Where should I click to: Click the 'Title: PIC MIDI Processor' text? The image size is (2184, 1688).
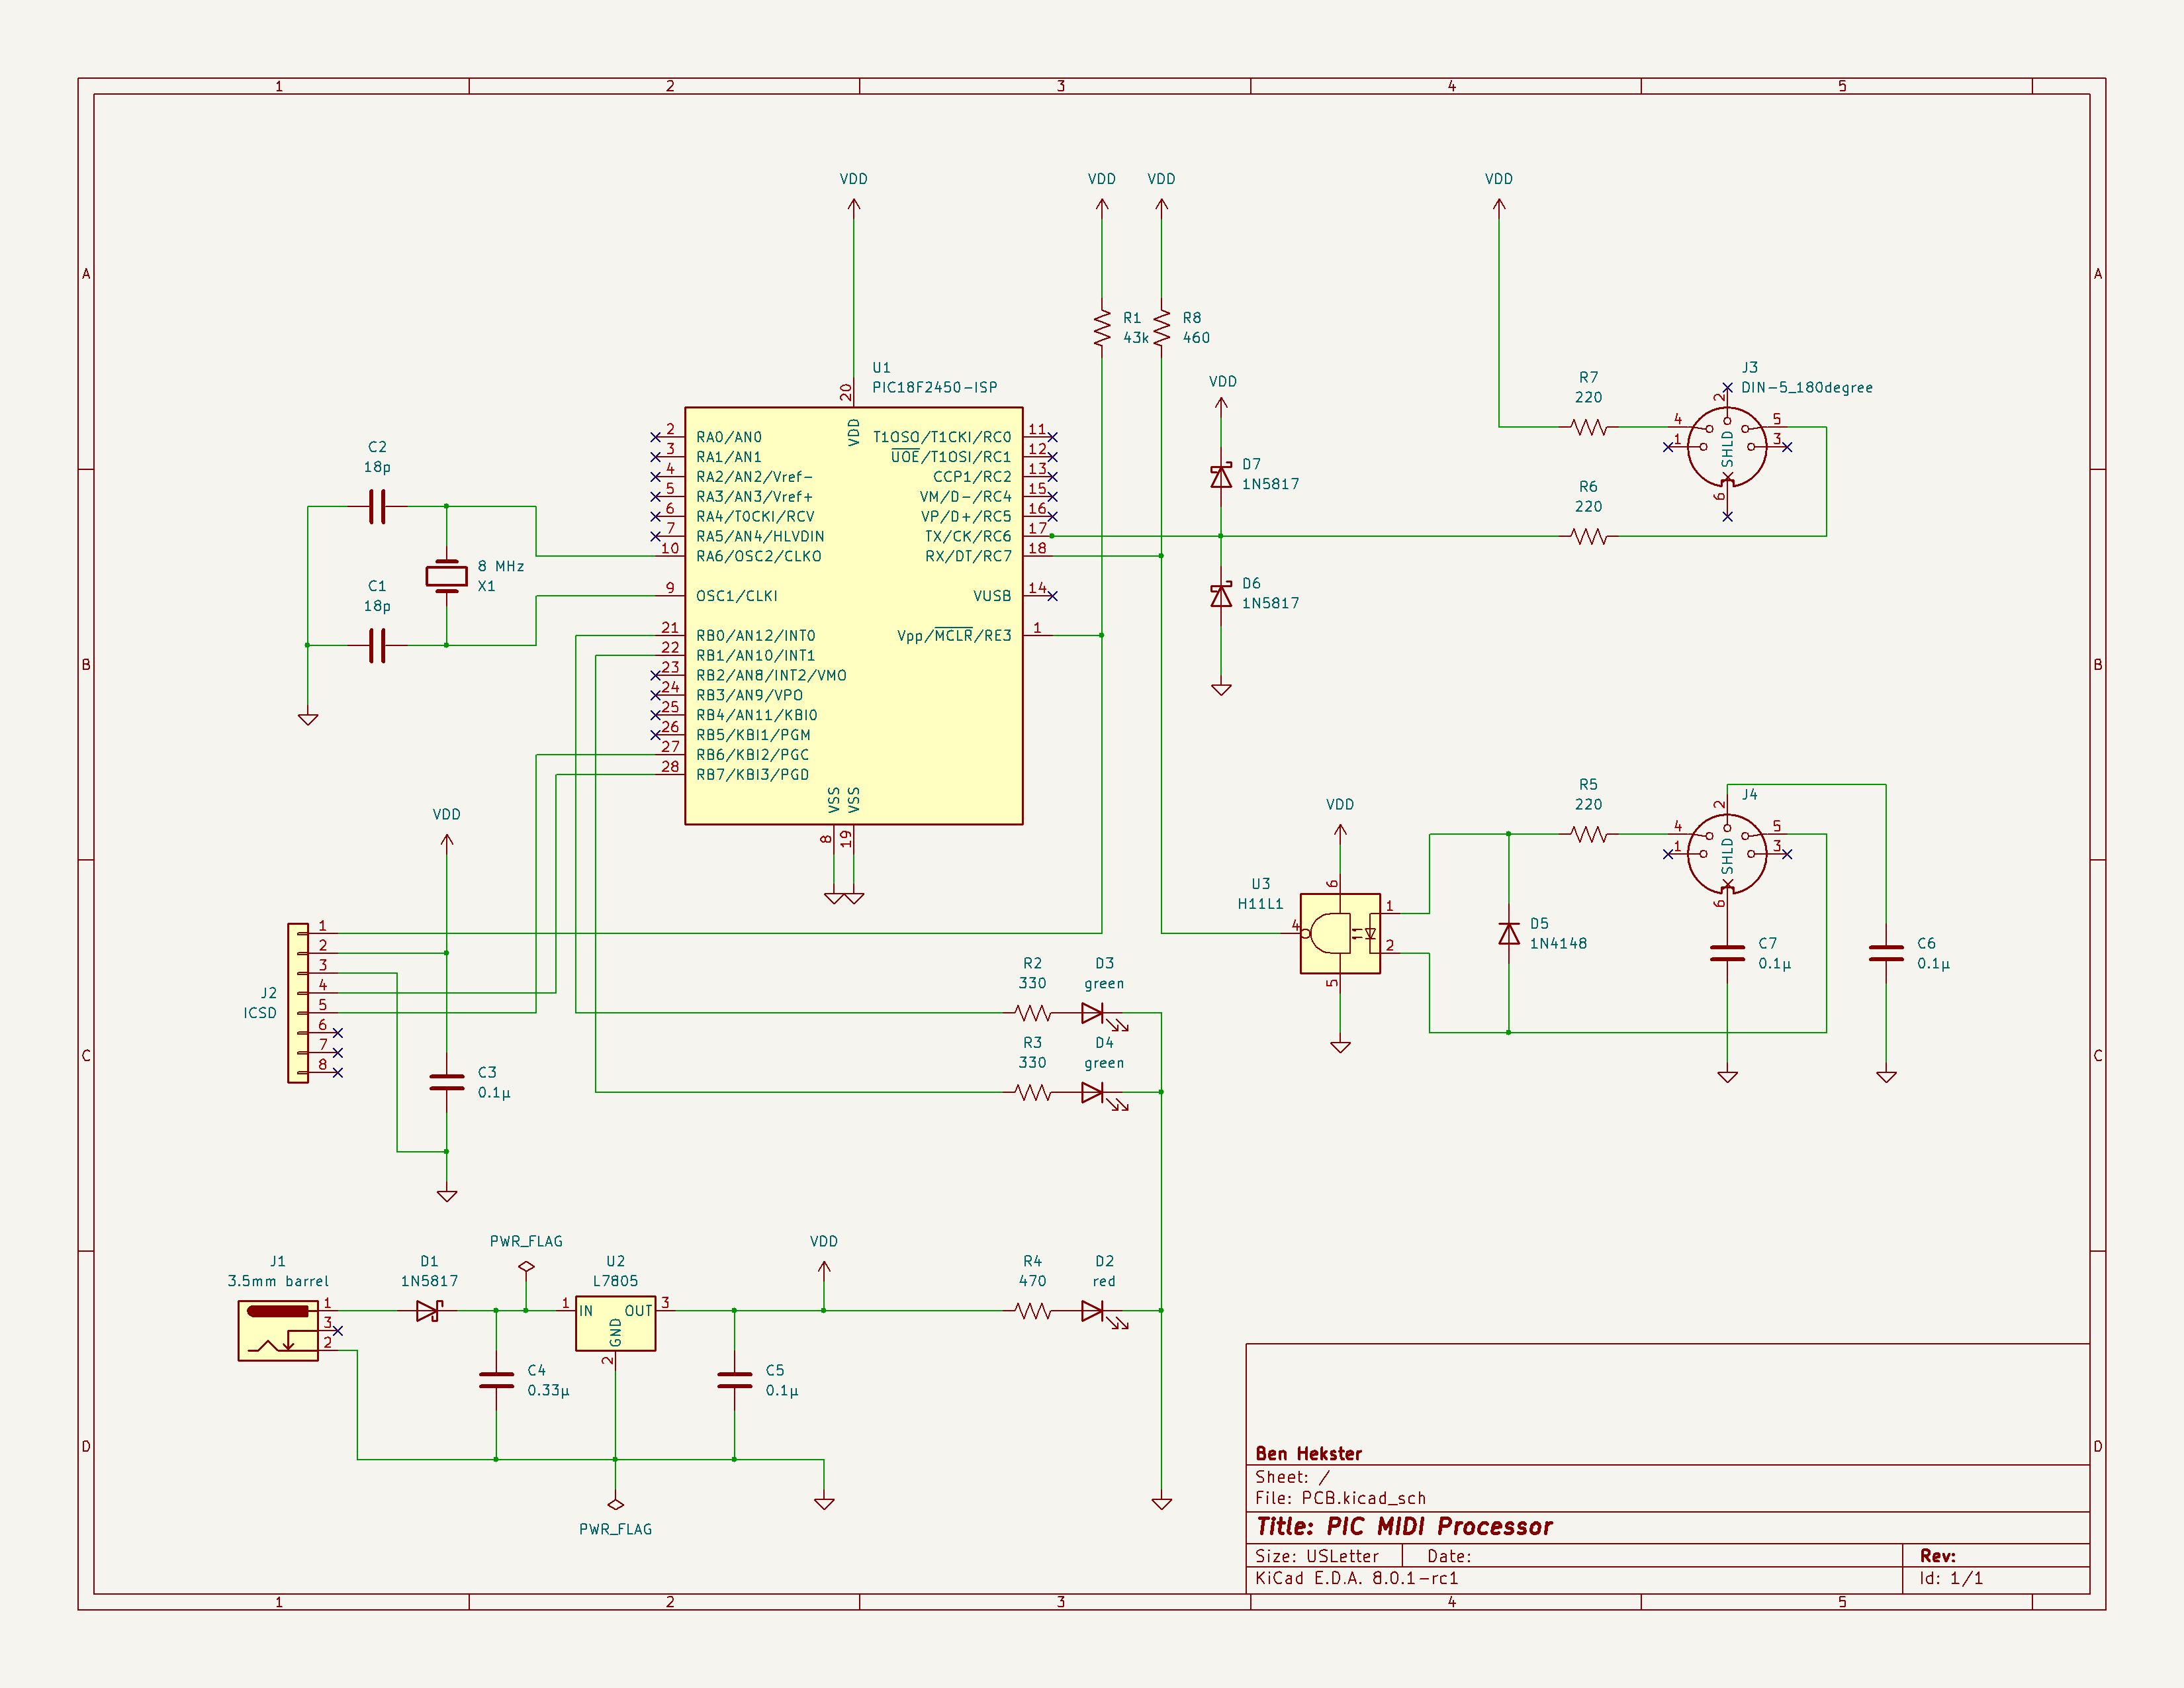[x=1404, y=1527]
